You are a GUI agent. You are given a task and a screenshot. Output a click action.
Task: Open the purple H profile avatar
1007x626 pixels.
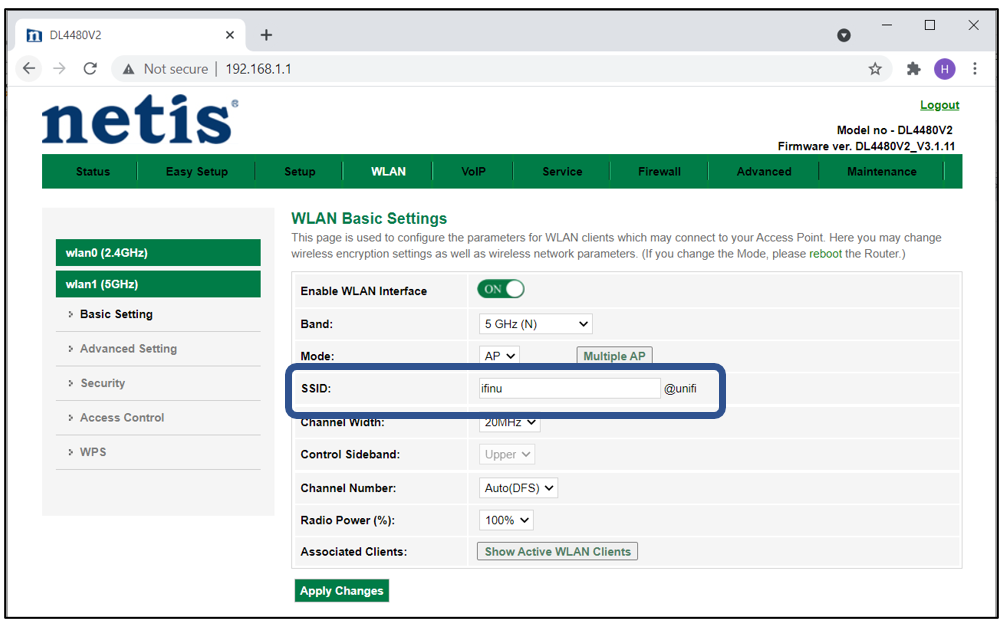point(944,69)
